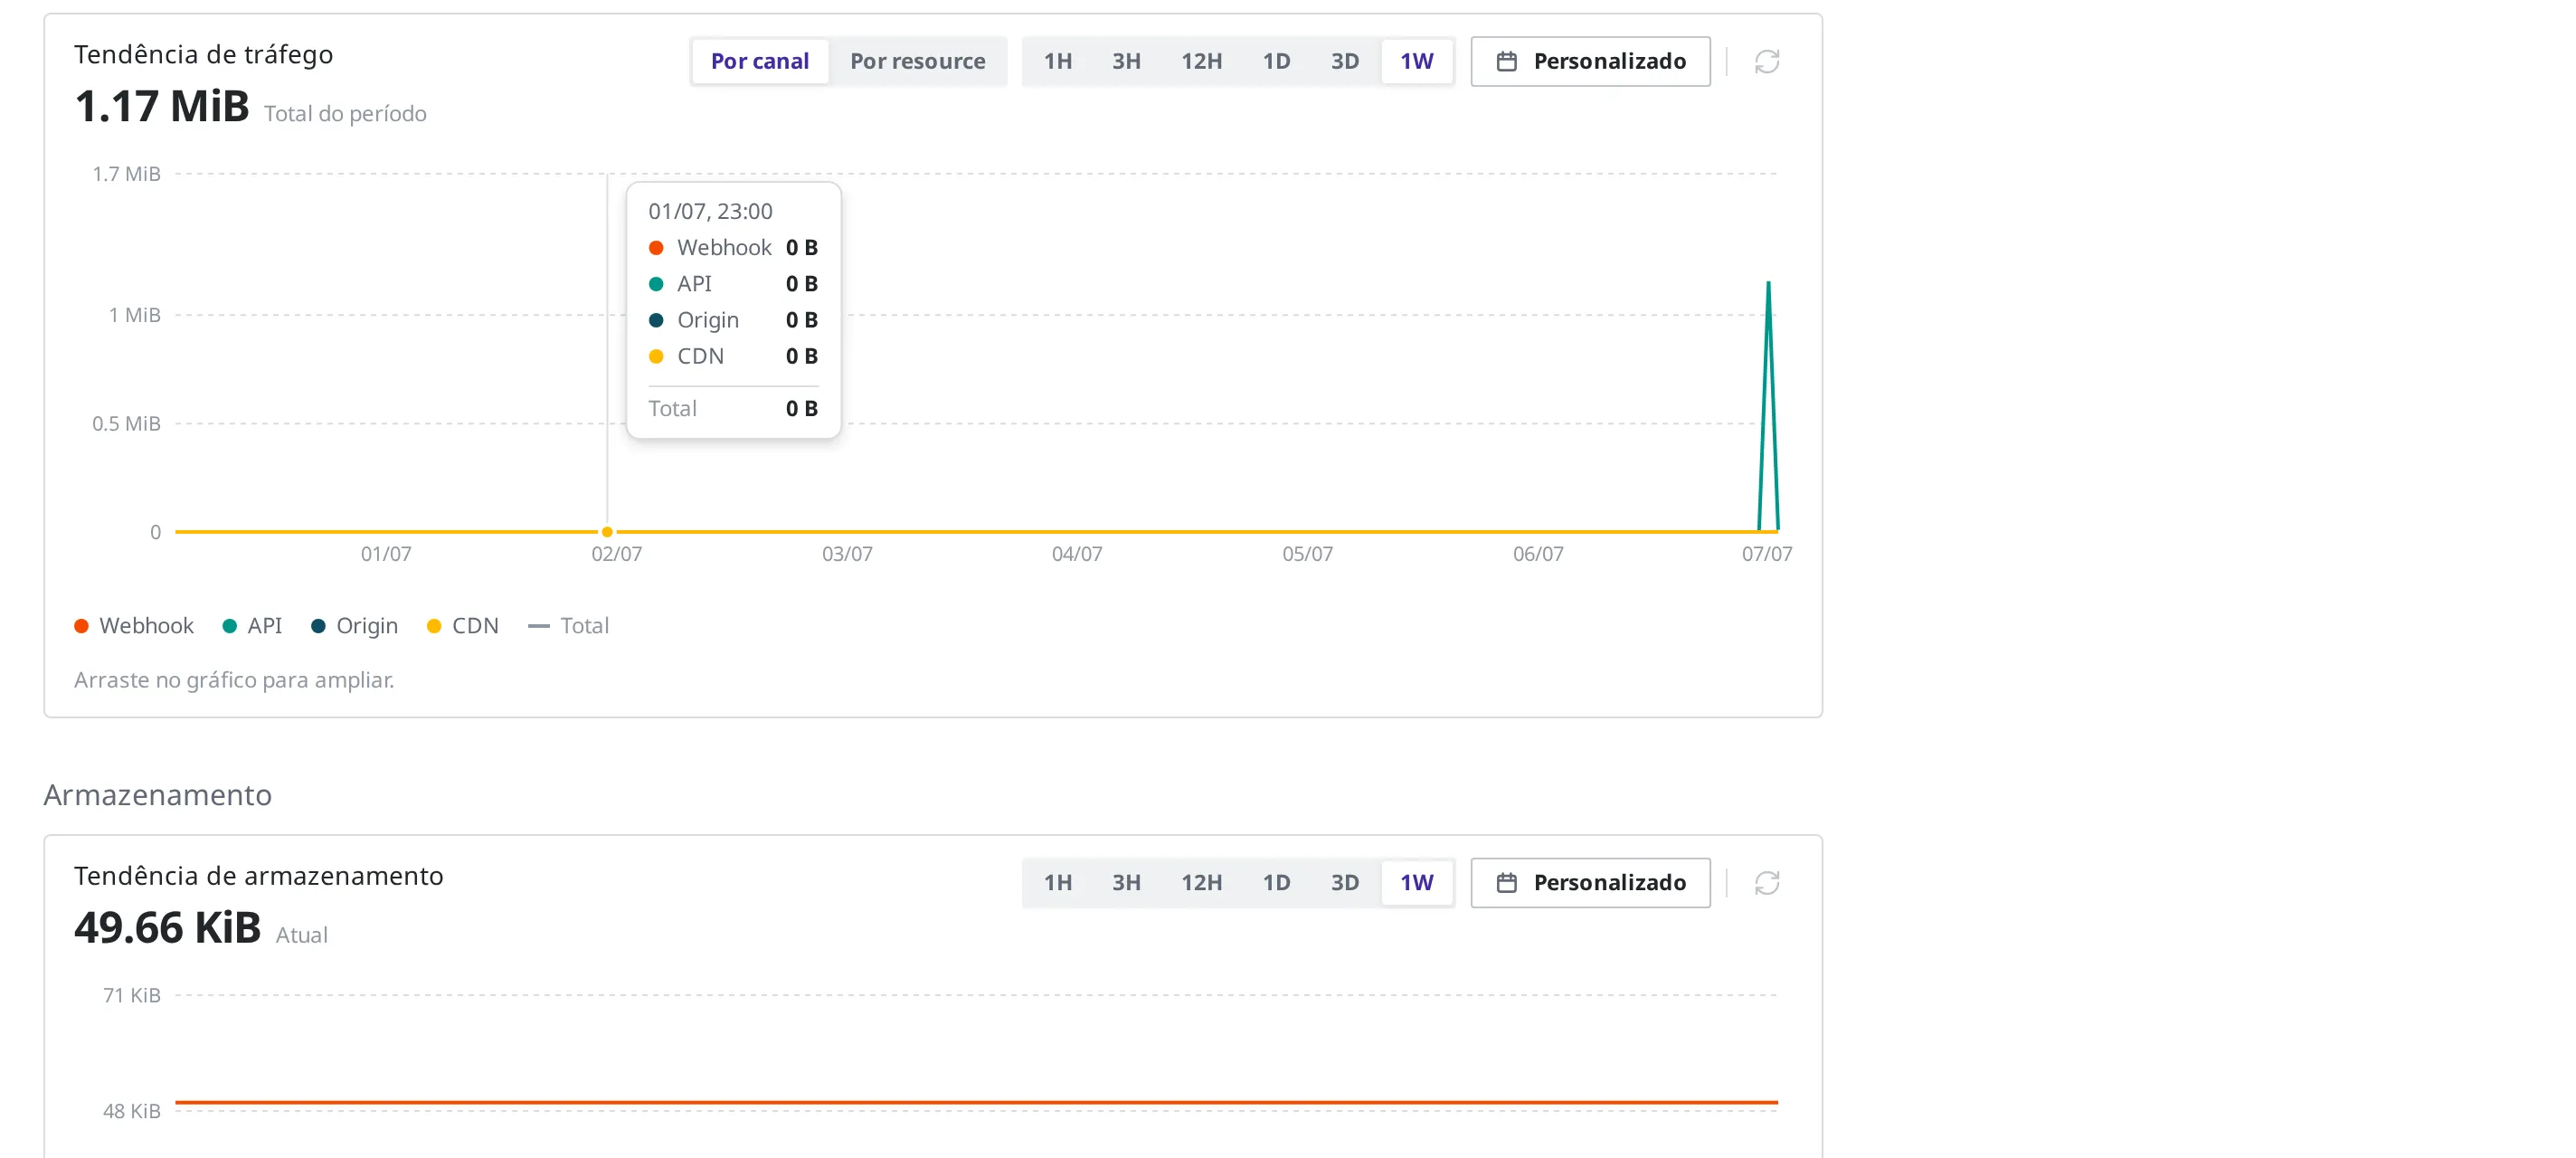
Task: Select 12H range for traffic chart
Action: [x=1201, y=62]
